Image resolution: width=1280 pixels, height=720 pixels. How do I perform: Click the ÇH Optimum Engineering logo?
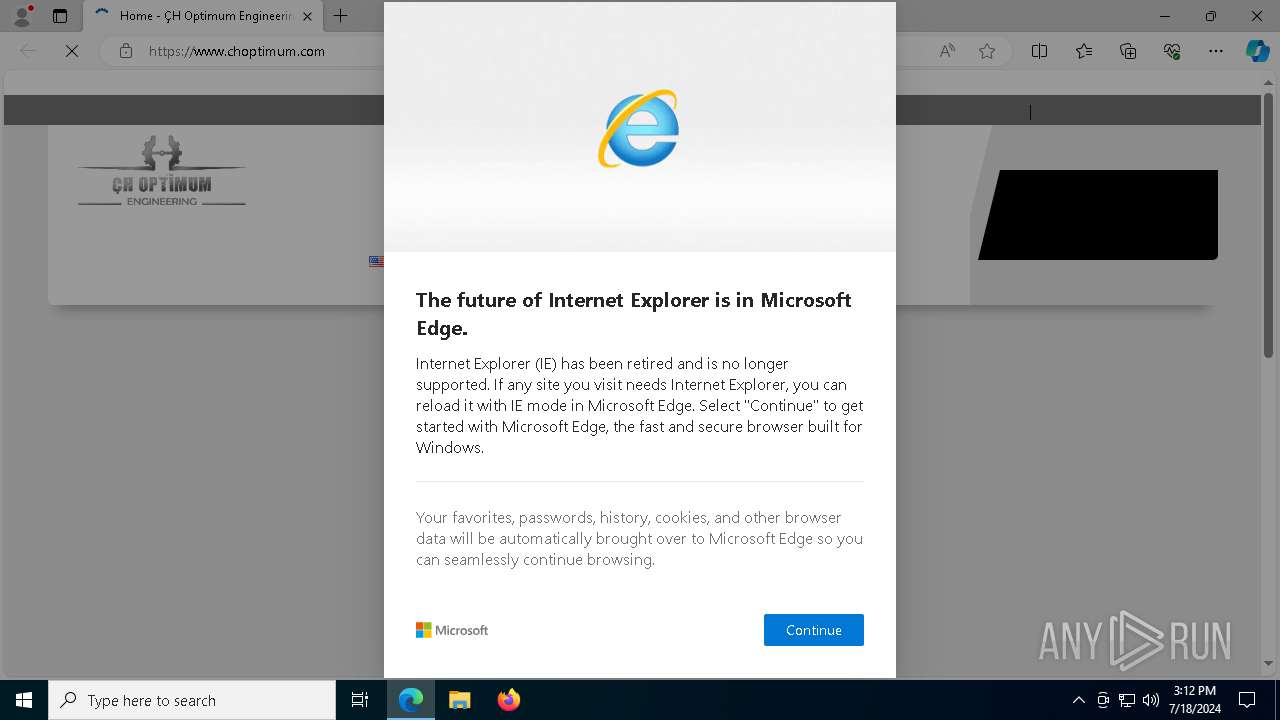pos(162,171)
